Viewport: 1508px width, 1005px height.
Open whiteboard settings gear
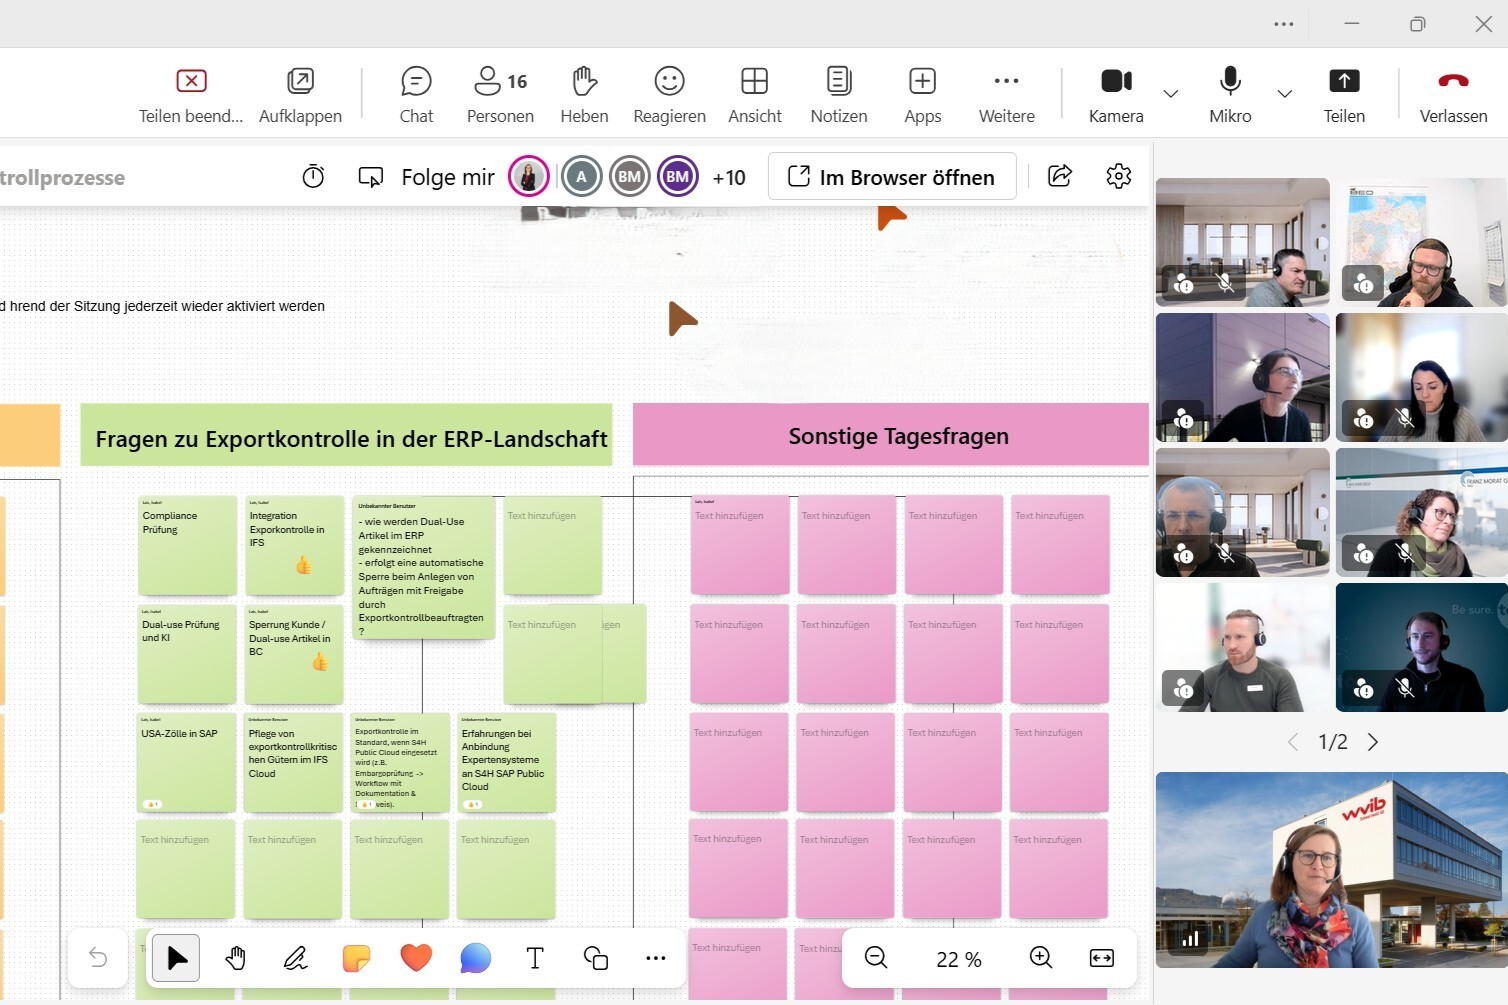tap(1118, 176)
